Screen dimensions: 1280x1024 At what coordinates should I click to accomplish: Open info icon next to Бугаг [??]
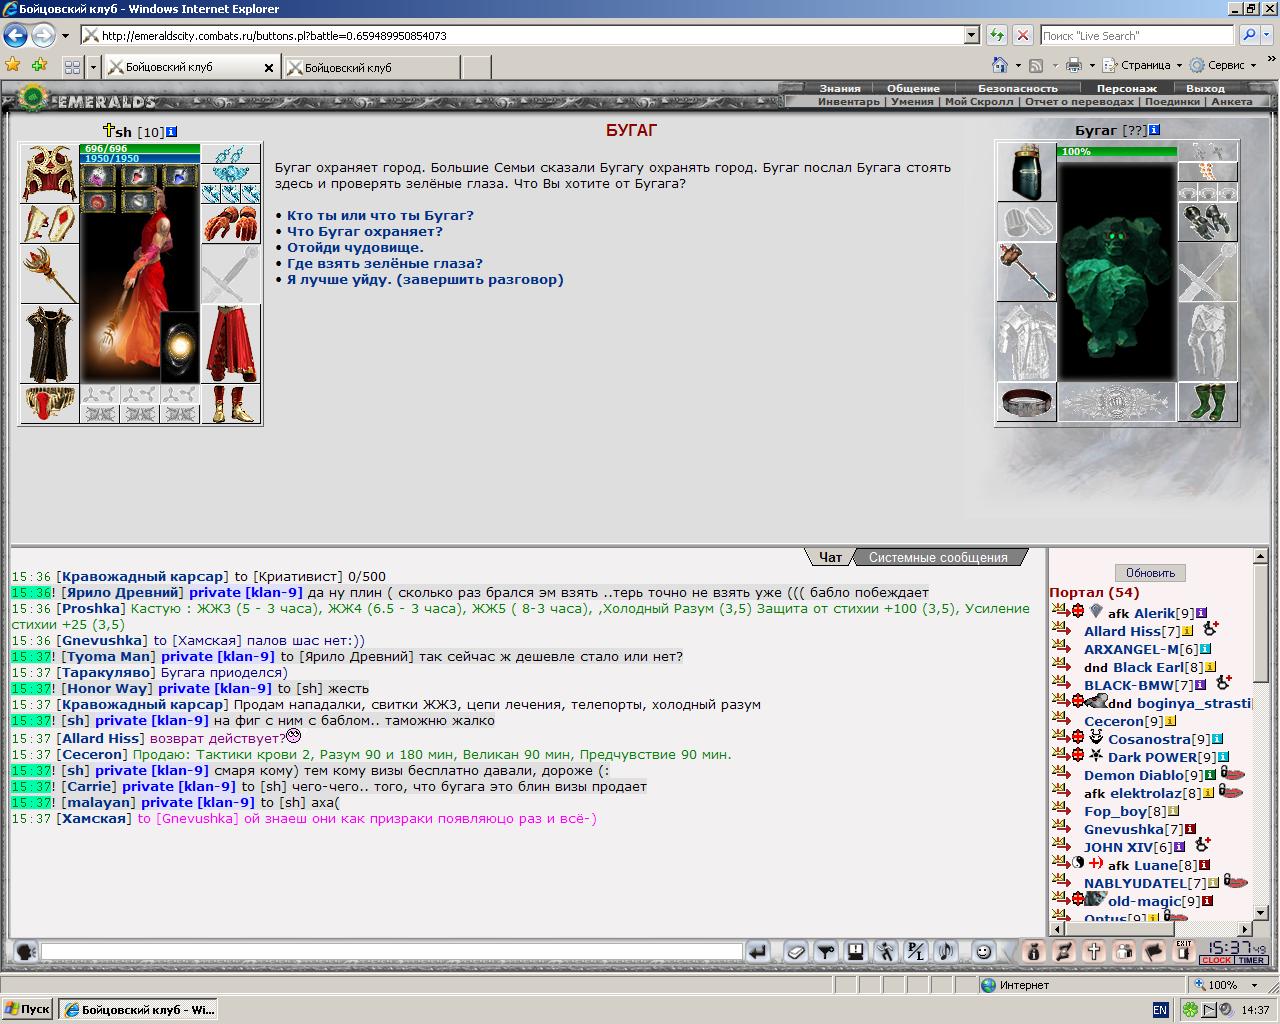tap(1154, 130)
